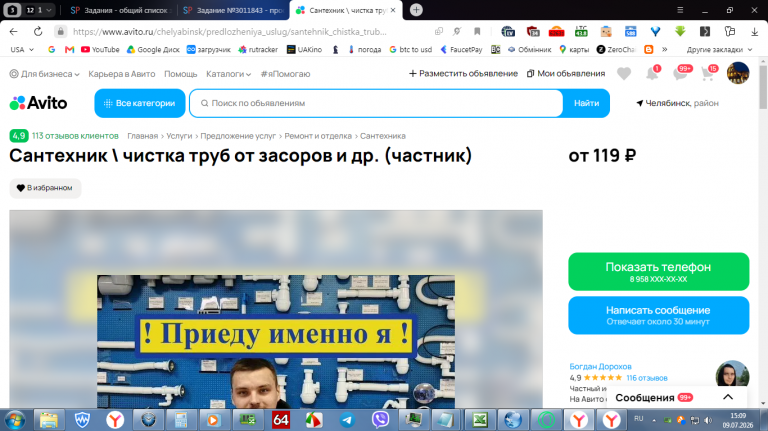Open the Avito favorites heart icon in header
Screen dimensions: 768x431
point(624,74)
